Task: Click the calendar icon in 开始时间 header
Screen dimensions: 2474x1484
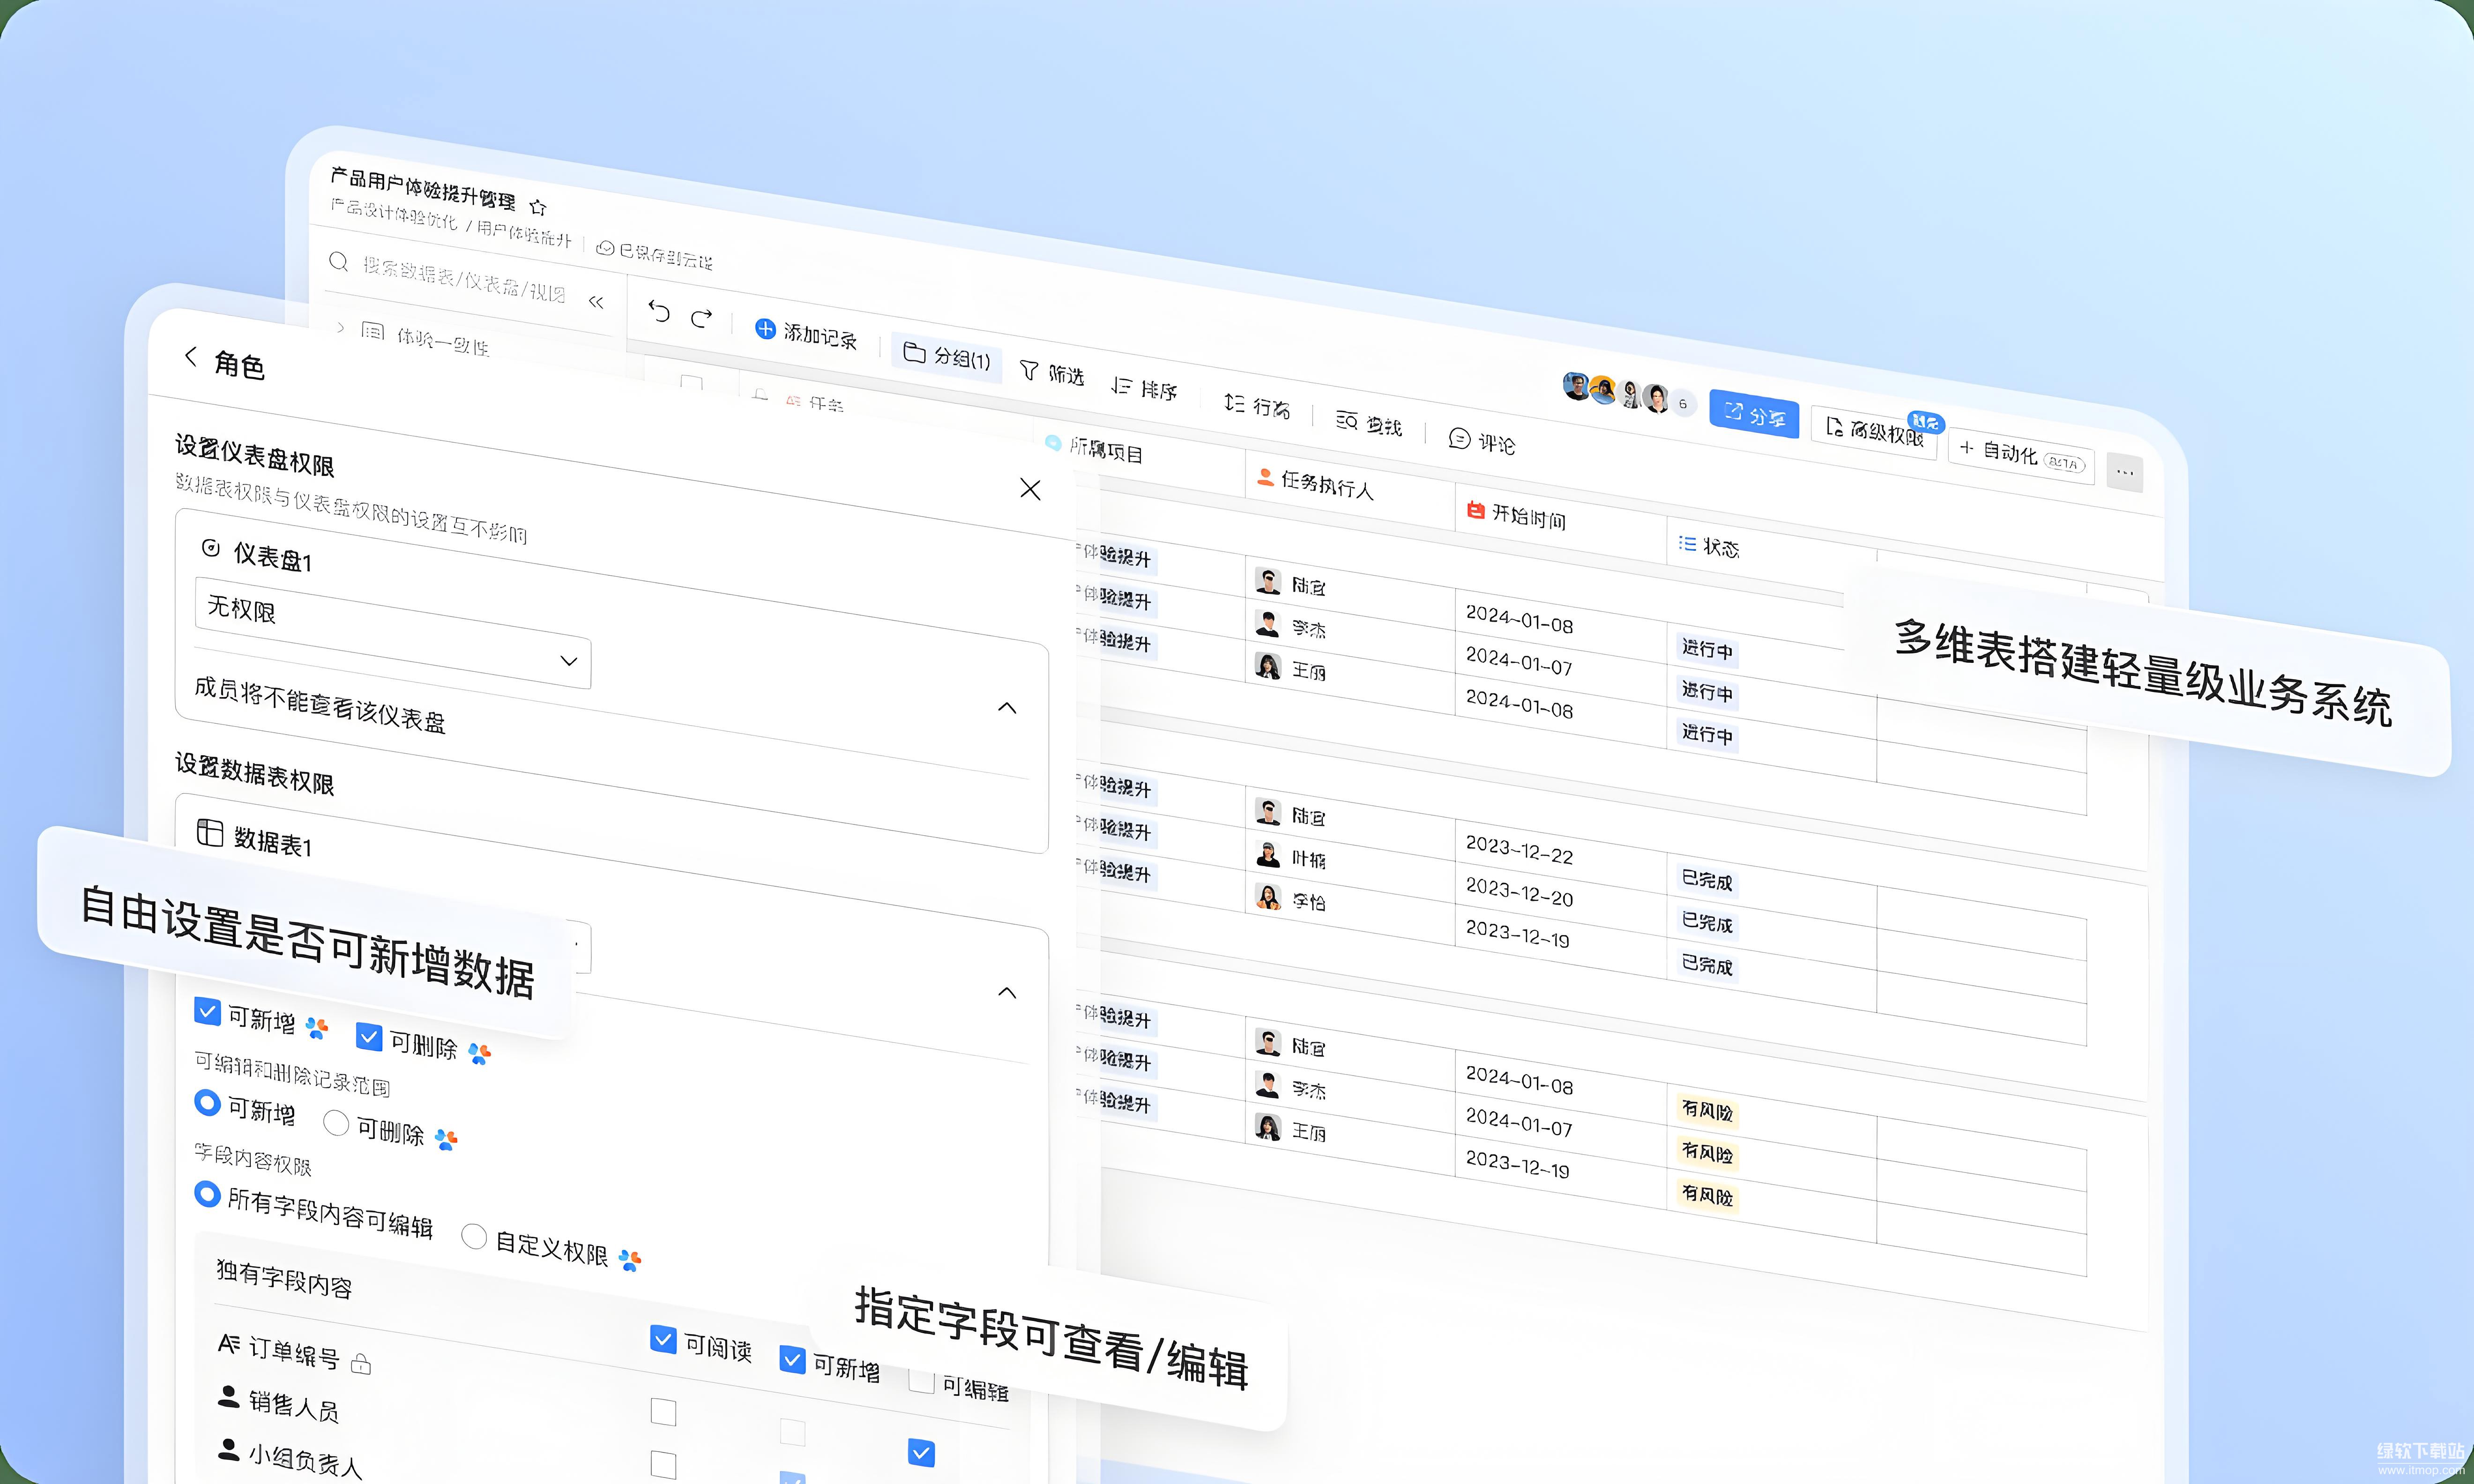Action: point(1475,510)
